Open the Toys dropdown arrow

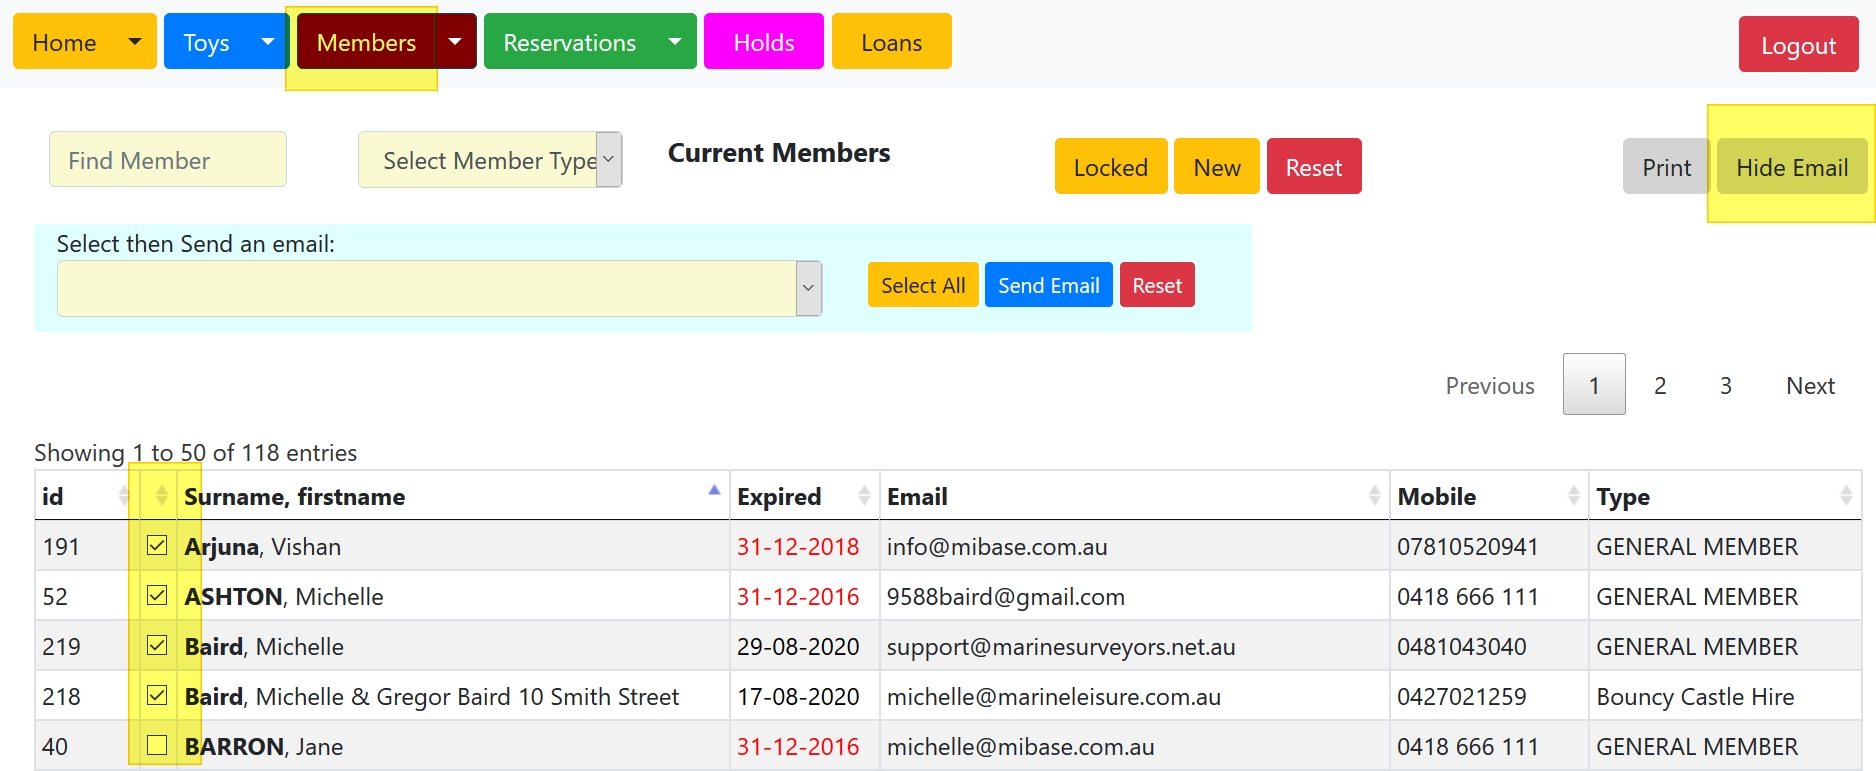(267, 41)
